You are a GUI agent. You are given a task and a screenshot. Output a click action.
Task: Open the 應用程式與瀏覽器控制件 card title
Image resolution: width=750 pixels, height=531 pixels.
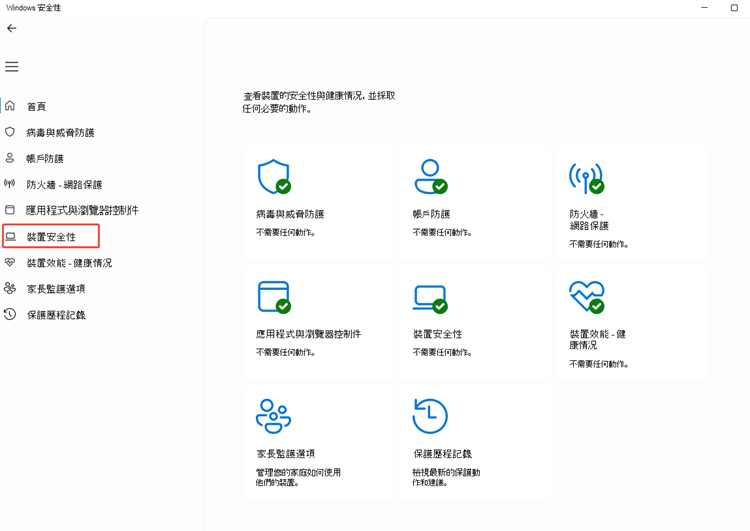pos(309,334)
